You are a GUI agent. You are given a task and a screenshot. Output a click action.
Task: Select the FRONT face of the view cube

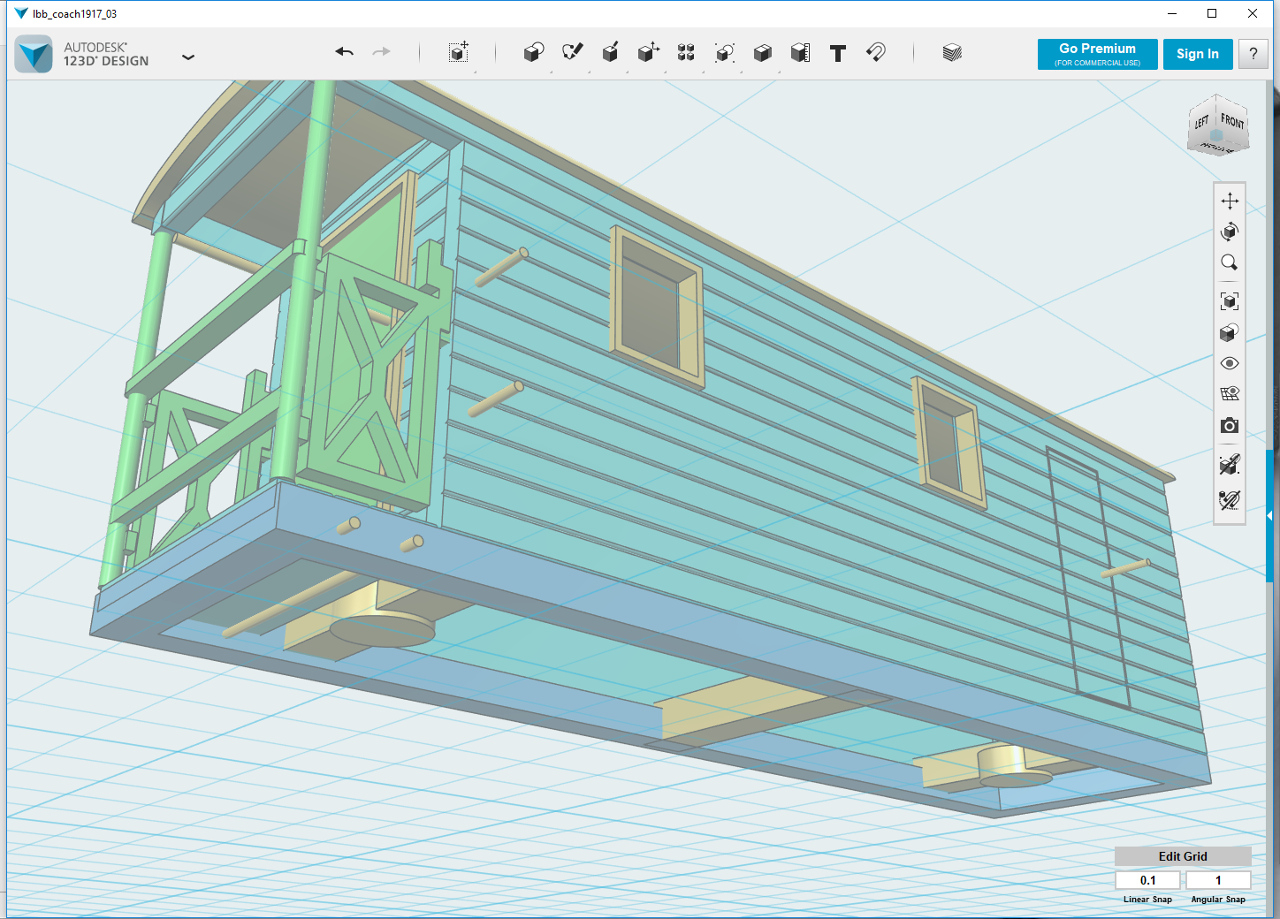coord(1232,123)
